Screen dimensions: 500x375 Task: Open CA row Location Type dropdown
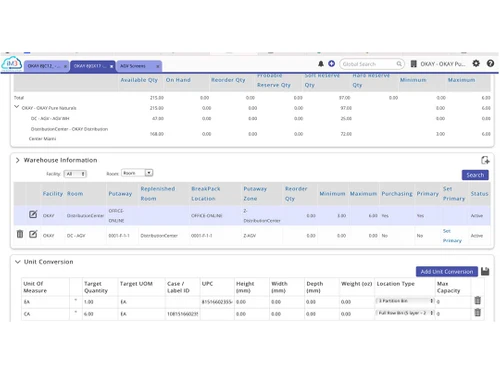click(405, 313)
